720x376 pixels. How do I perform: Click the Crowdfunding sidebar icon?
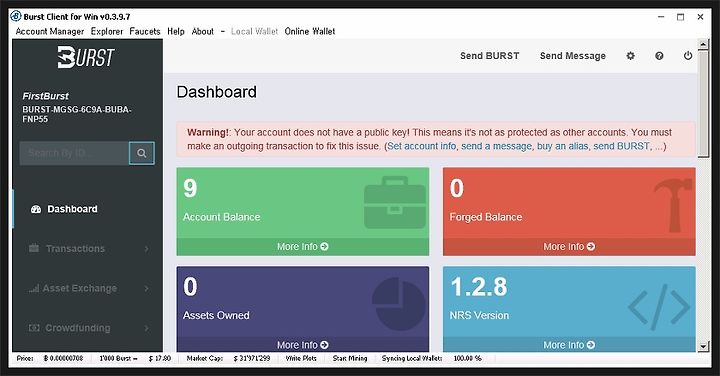click(34, 328)
